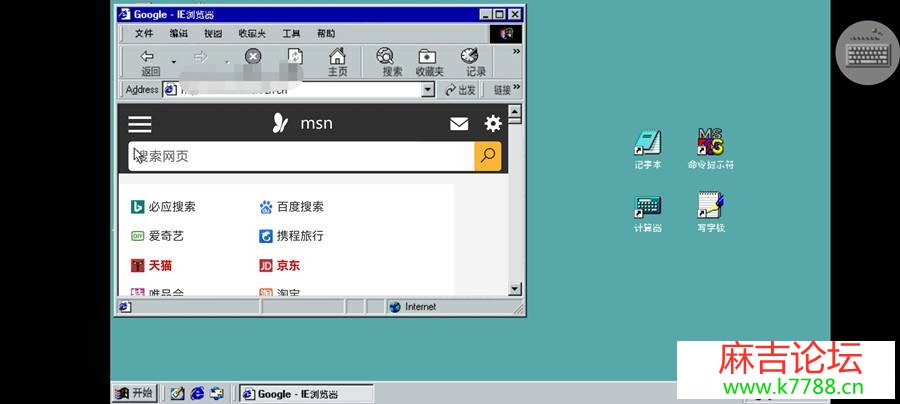This screenshot has width=900, height=404.
Task: Click the Stop (X) toolbar button
Action: 253,56
